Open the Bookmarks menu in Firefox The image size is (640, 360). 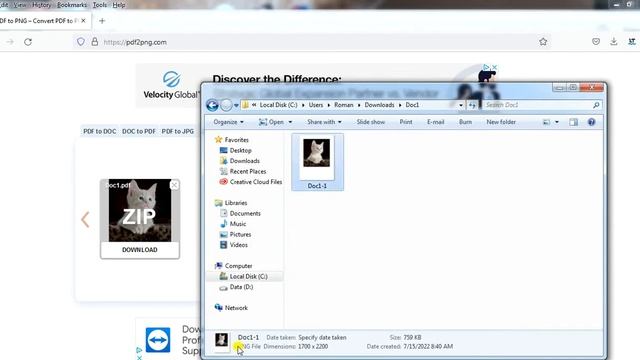tap(72, 5)
